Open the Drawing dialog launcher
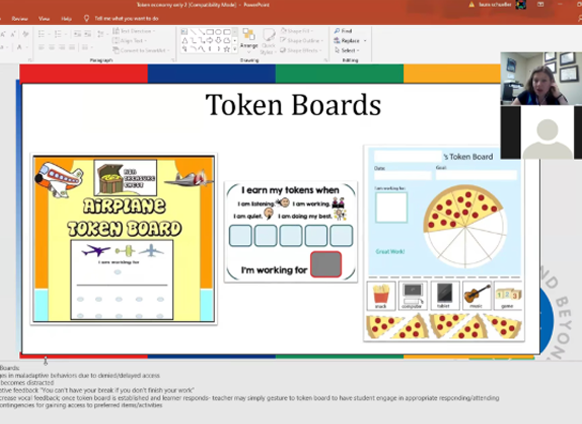Screen dimensions: 582x424 [326, 59]
